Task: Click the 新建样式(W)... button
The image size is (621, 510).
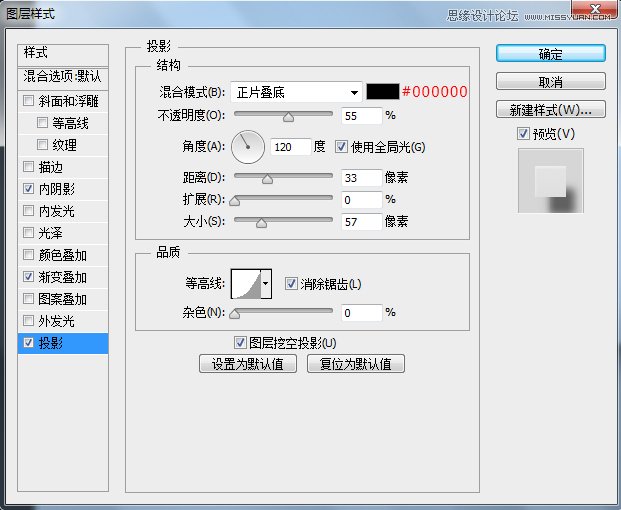Action: click(x=551, y=109)
